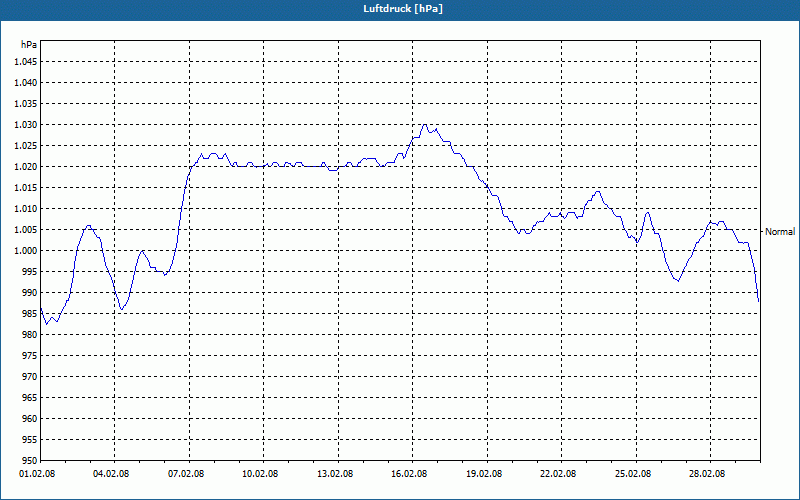Screen dimensions: 800x500
Task: Click the Normal pressure marker label
Action: point(780,232)
